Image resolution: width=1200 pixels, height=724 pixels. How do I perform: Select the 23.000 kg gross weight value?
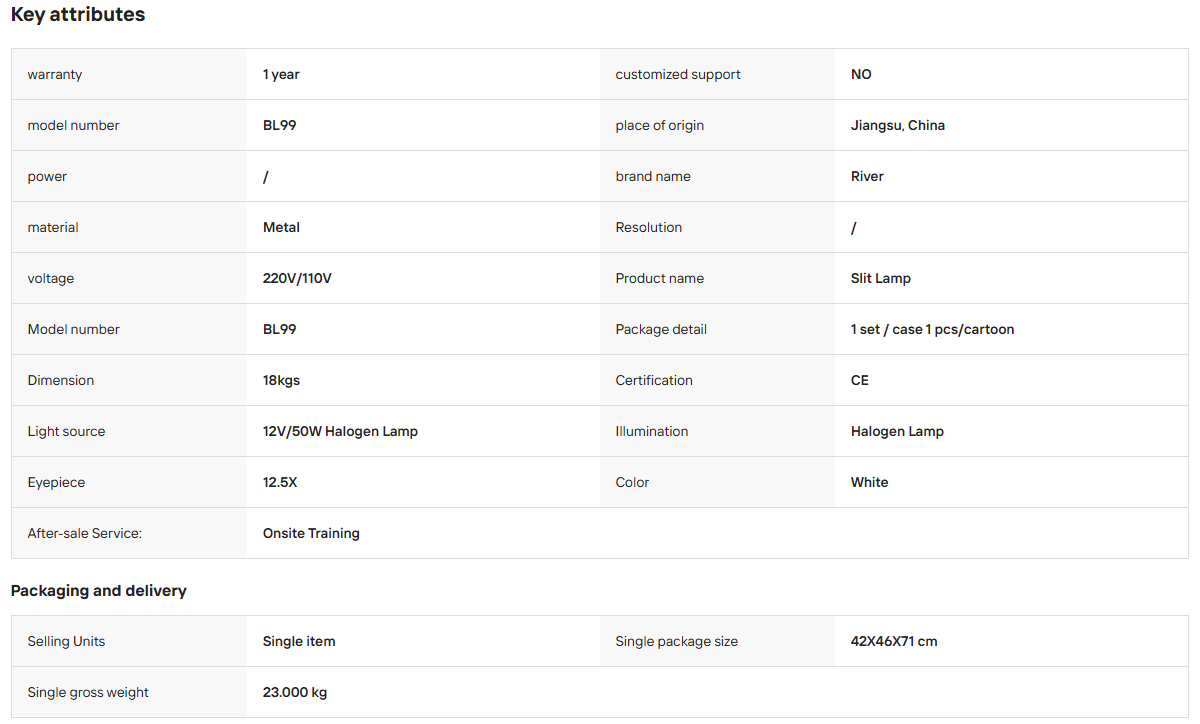[295, 693]
